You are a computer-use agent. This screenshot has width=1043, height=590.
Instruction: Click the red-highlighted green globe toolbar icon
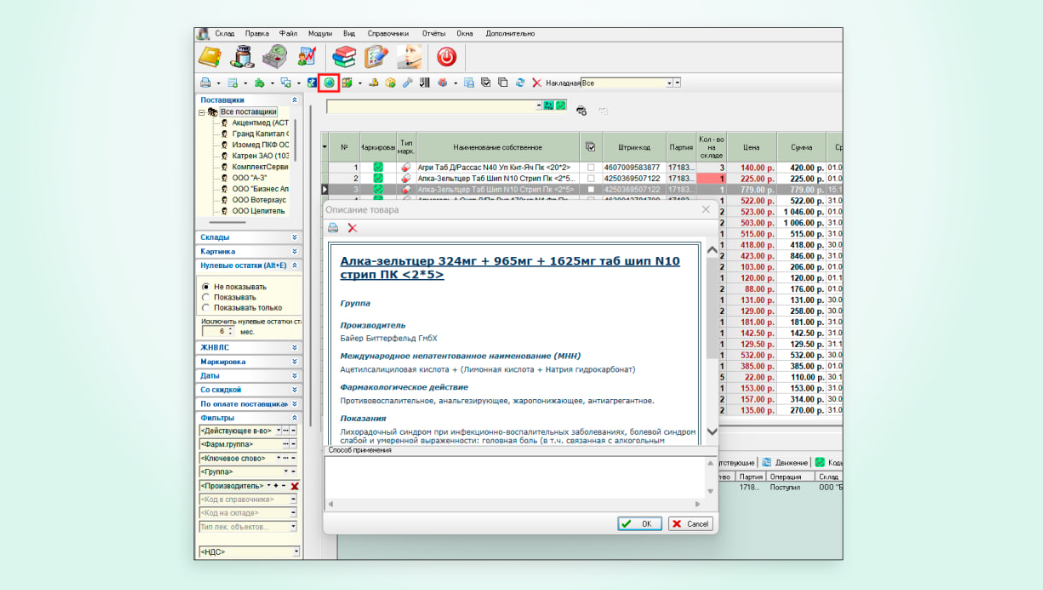coord(328,83)
